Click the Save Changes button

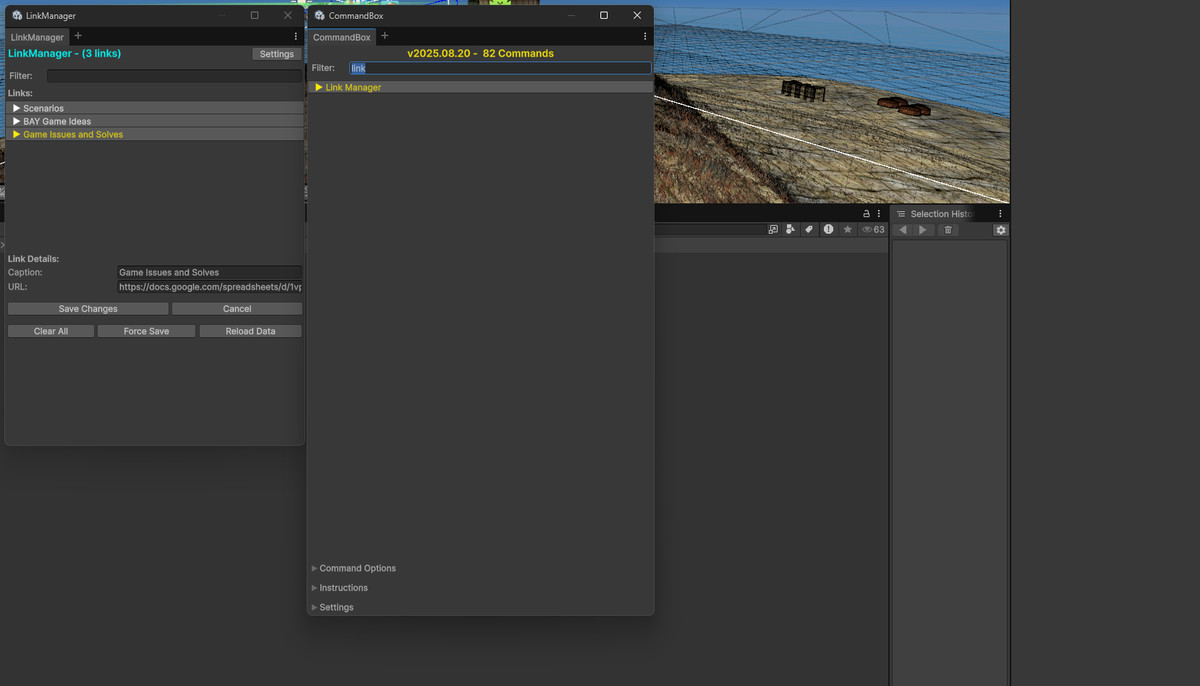pos(88,309)
